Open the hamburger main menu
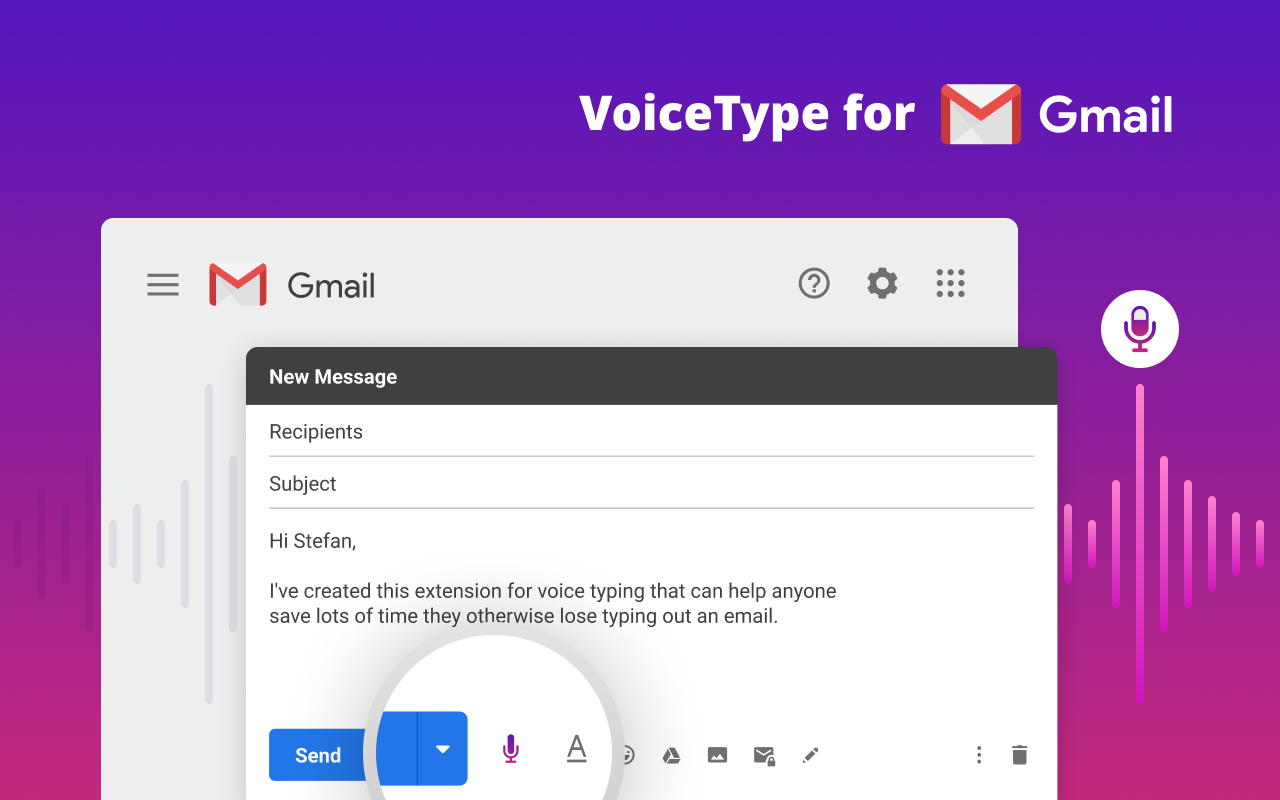Image resolution: width=1280 pixels, height=800 pixels. pos(163,285)
